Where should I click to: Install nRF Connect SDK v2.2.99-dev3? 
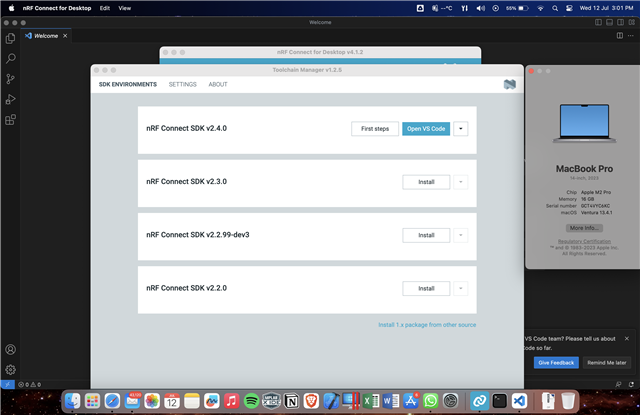[x=426, y=235]
